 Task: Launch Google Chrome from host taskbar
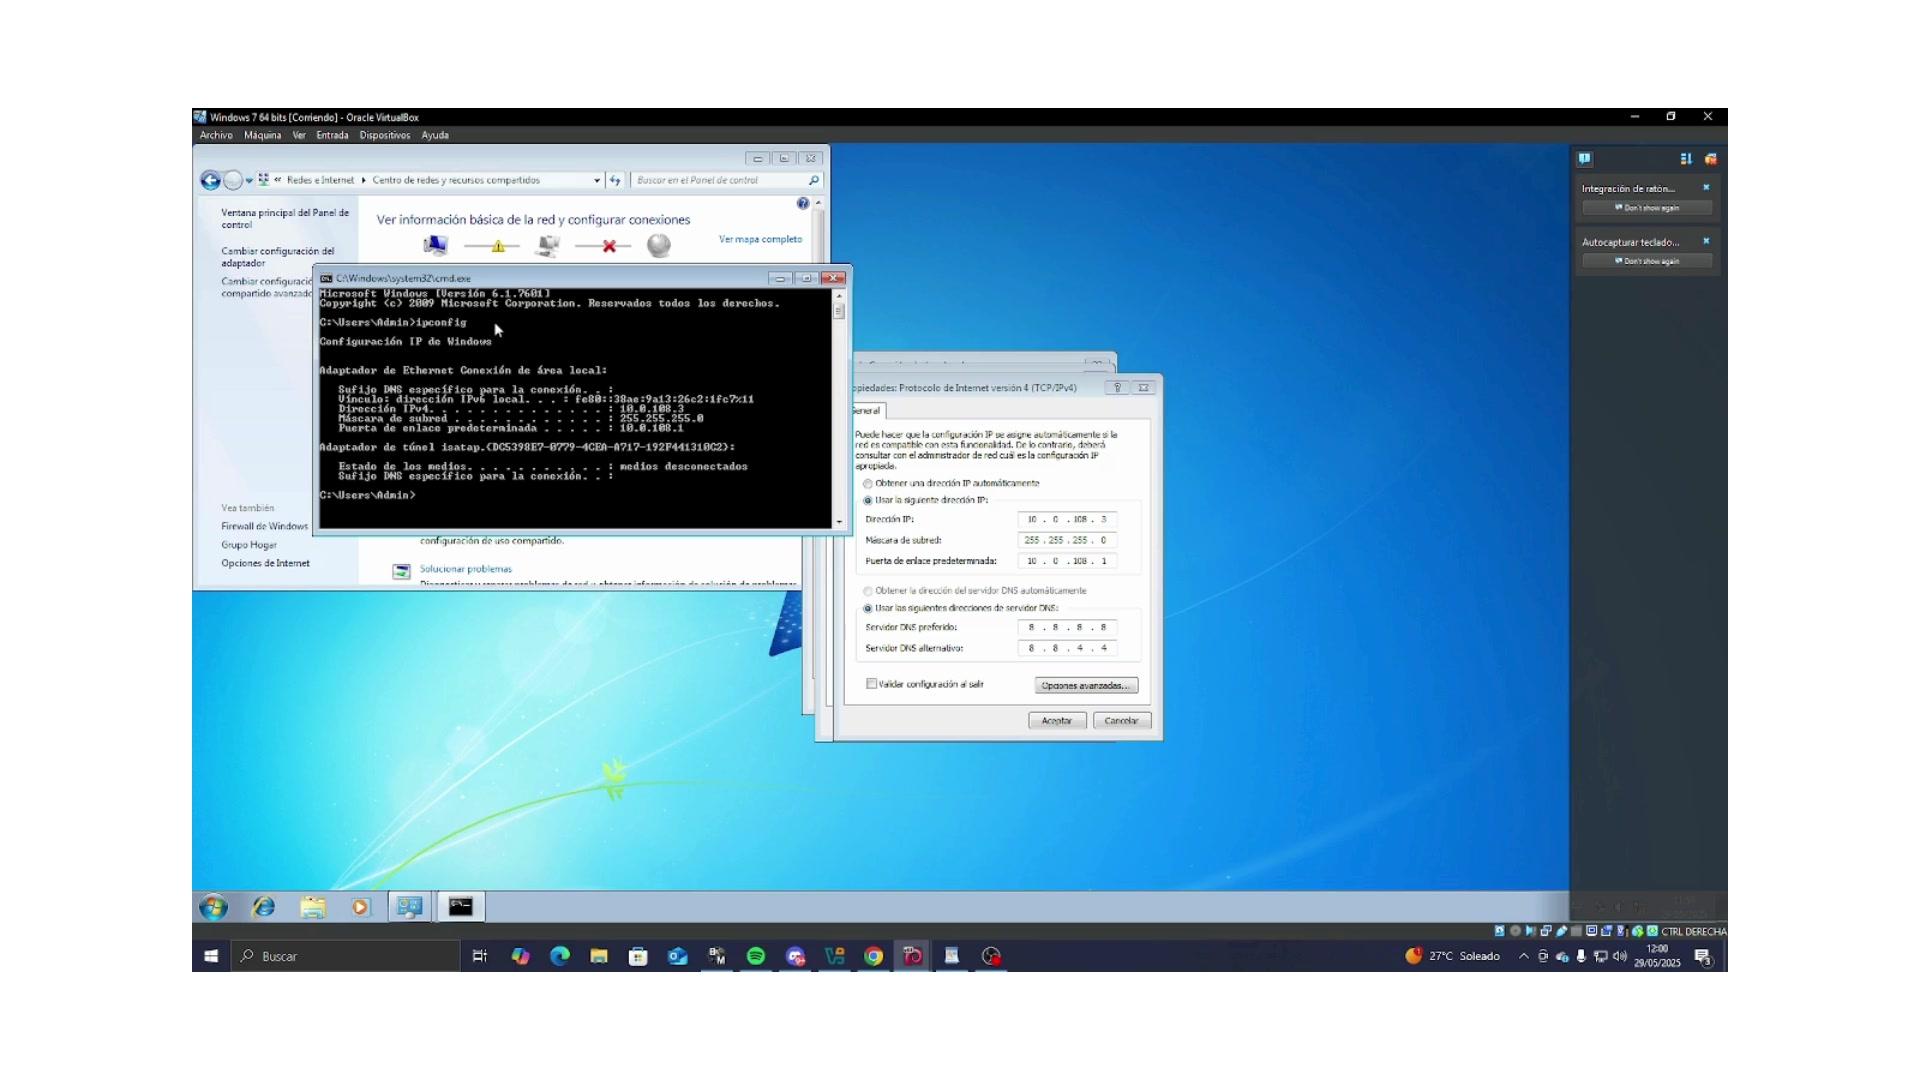coord(874,956)
